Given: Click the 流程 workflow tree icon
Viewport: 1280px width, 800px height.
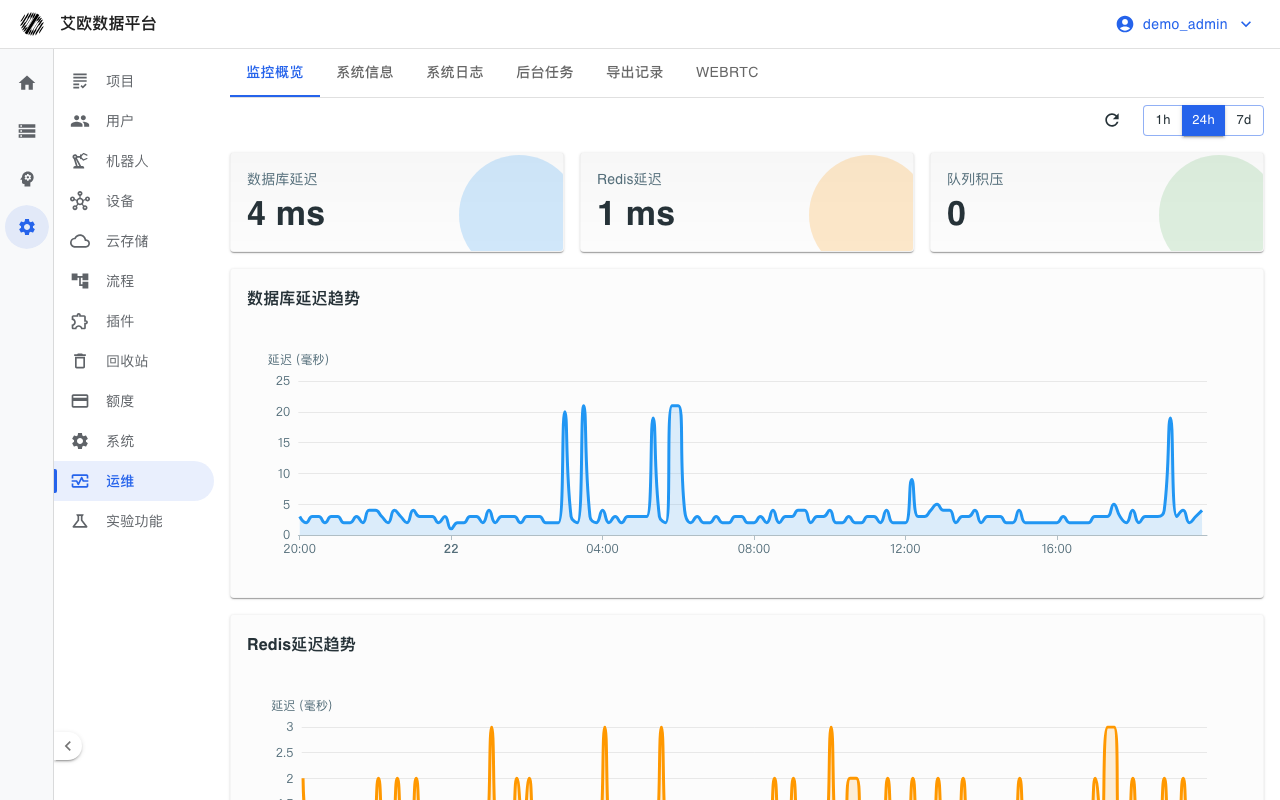Looking at the screenshot, I should click(80, 281).
